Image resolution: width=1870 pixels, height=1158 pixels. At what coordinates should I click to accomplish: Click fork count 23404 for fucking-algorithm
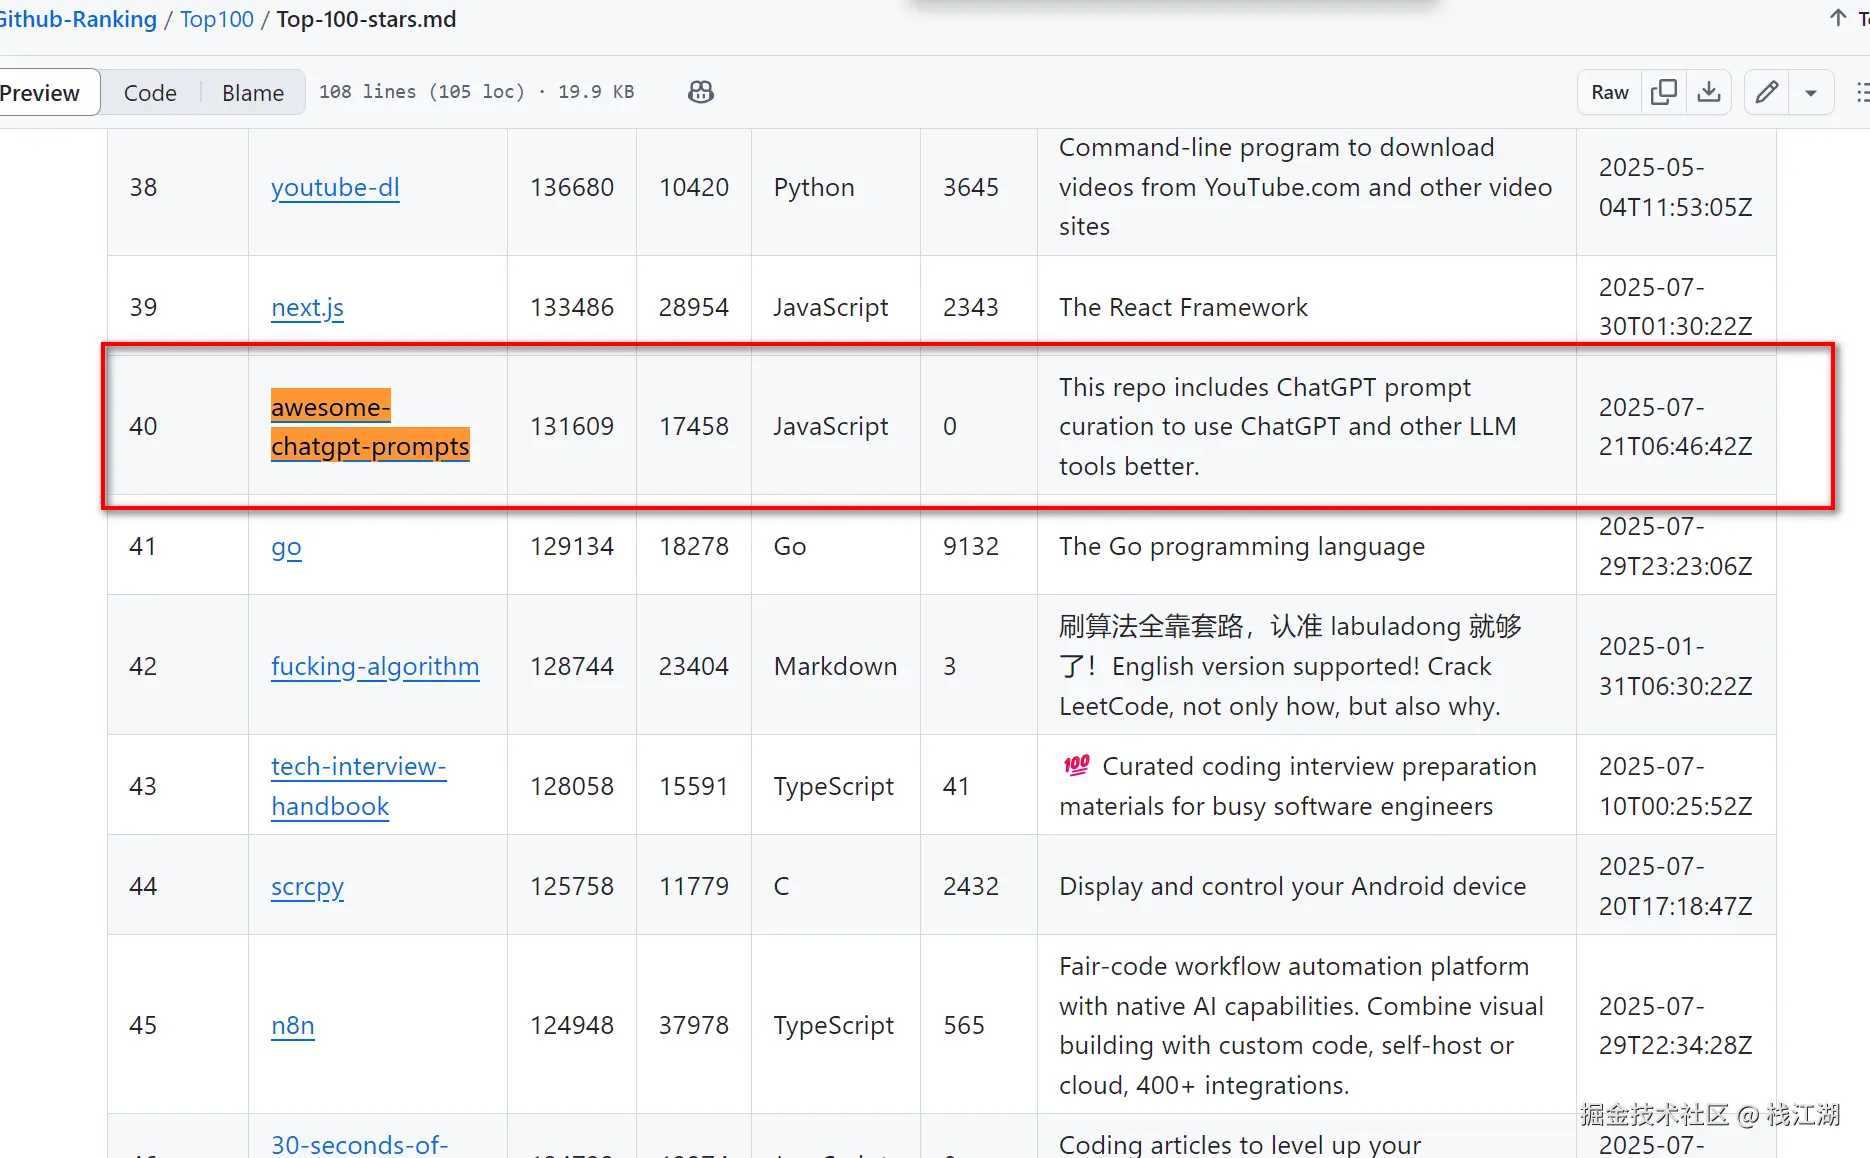(694, 666)
